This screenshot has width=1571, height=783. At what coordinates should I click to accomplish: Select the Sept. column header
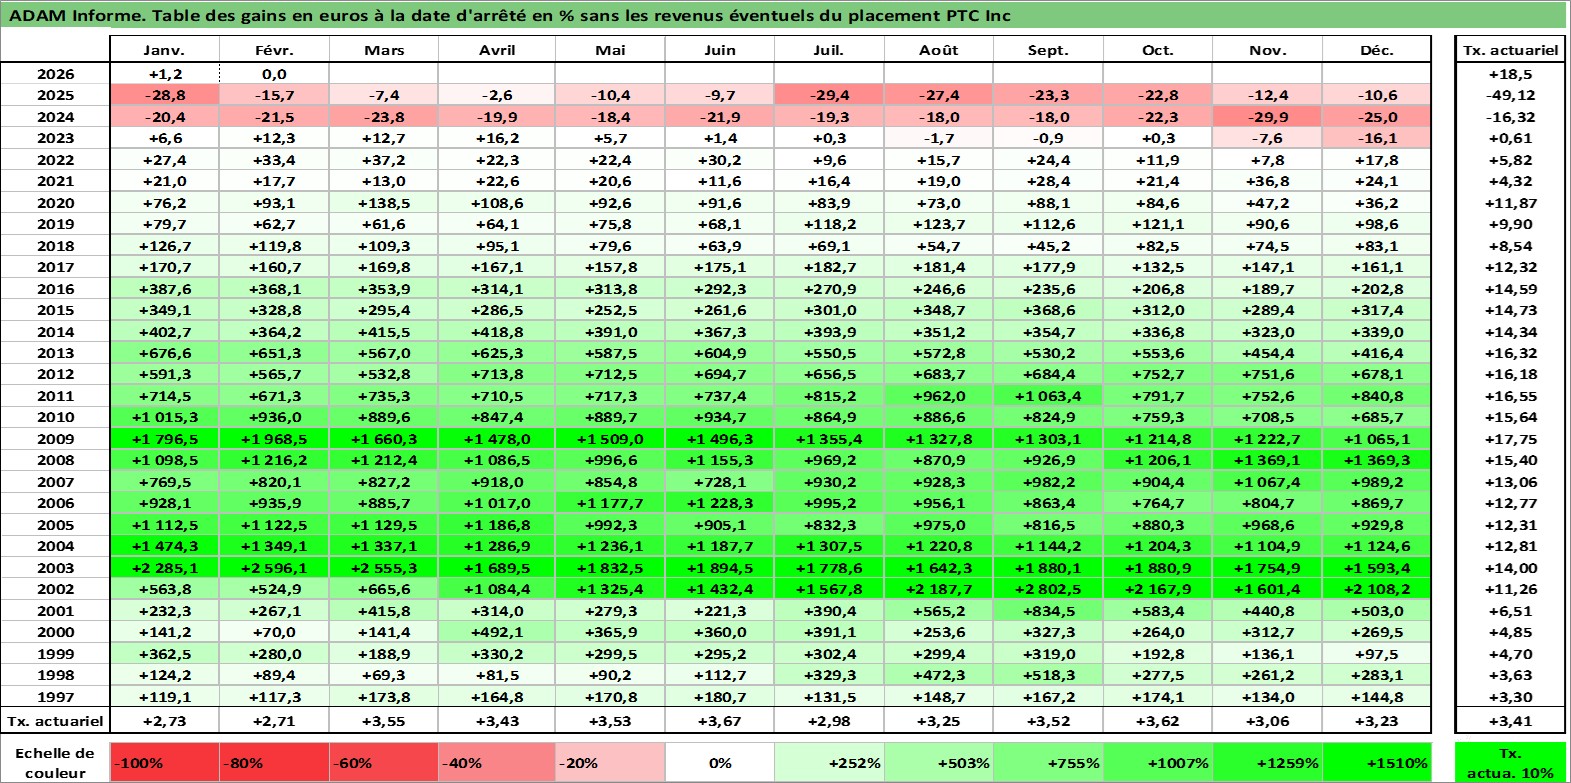point(1048,50)
